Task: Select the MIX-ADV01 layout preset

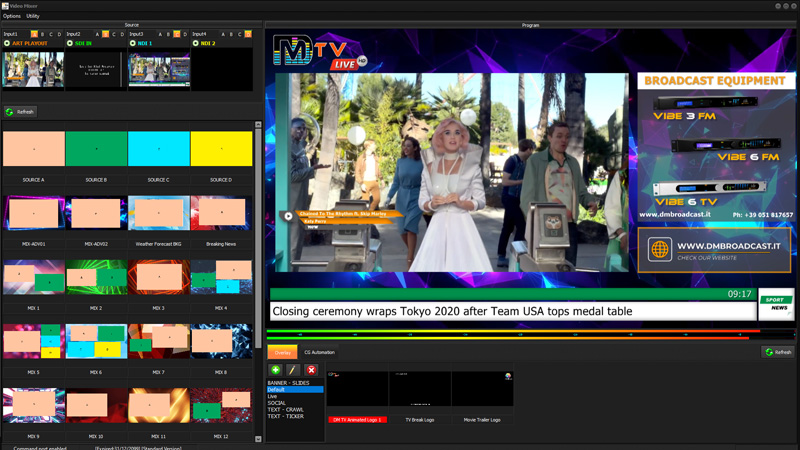Action: [34, 213]
